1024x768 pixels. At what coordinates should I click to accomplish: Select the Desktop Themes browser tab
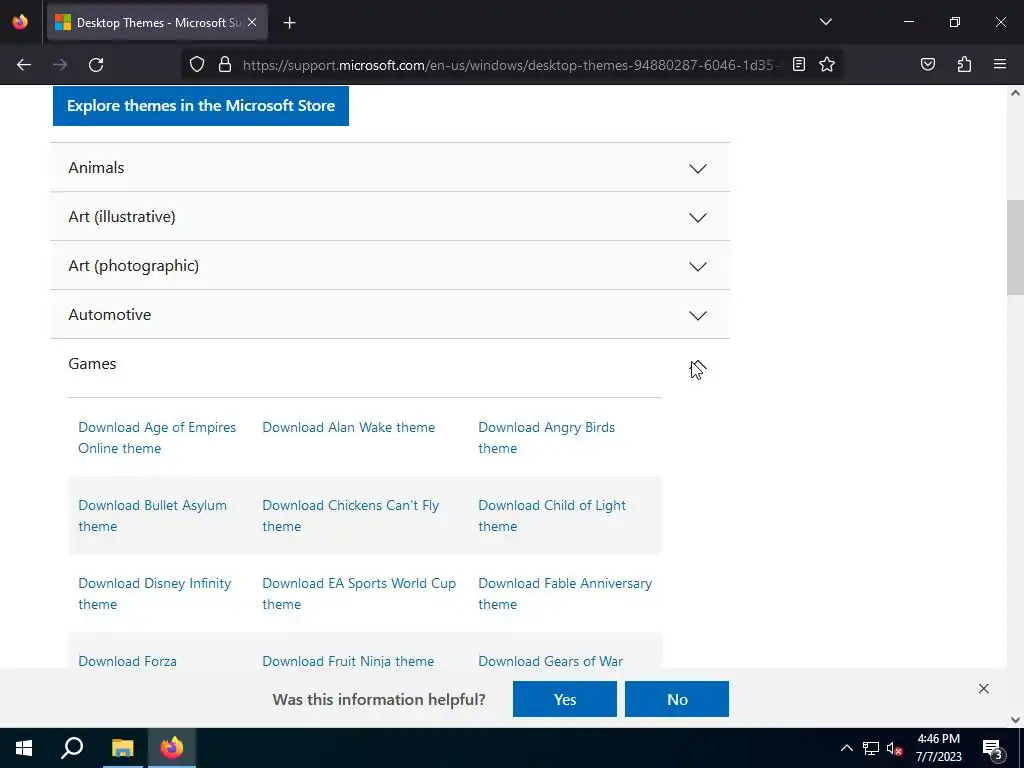coord(157,22)
